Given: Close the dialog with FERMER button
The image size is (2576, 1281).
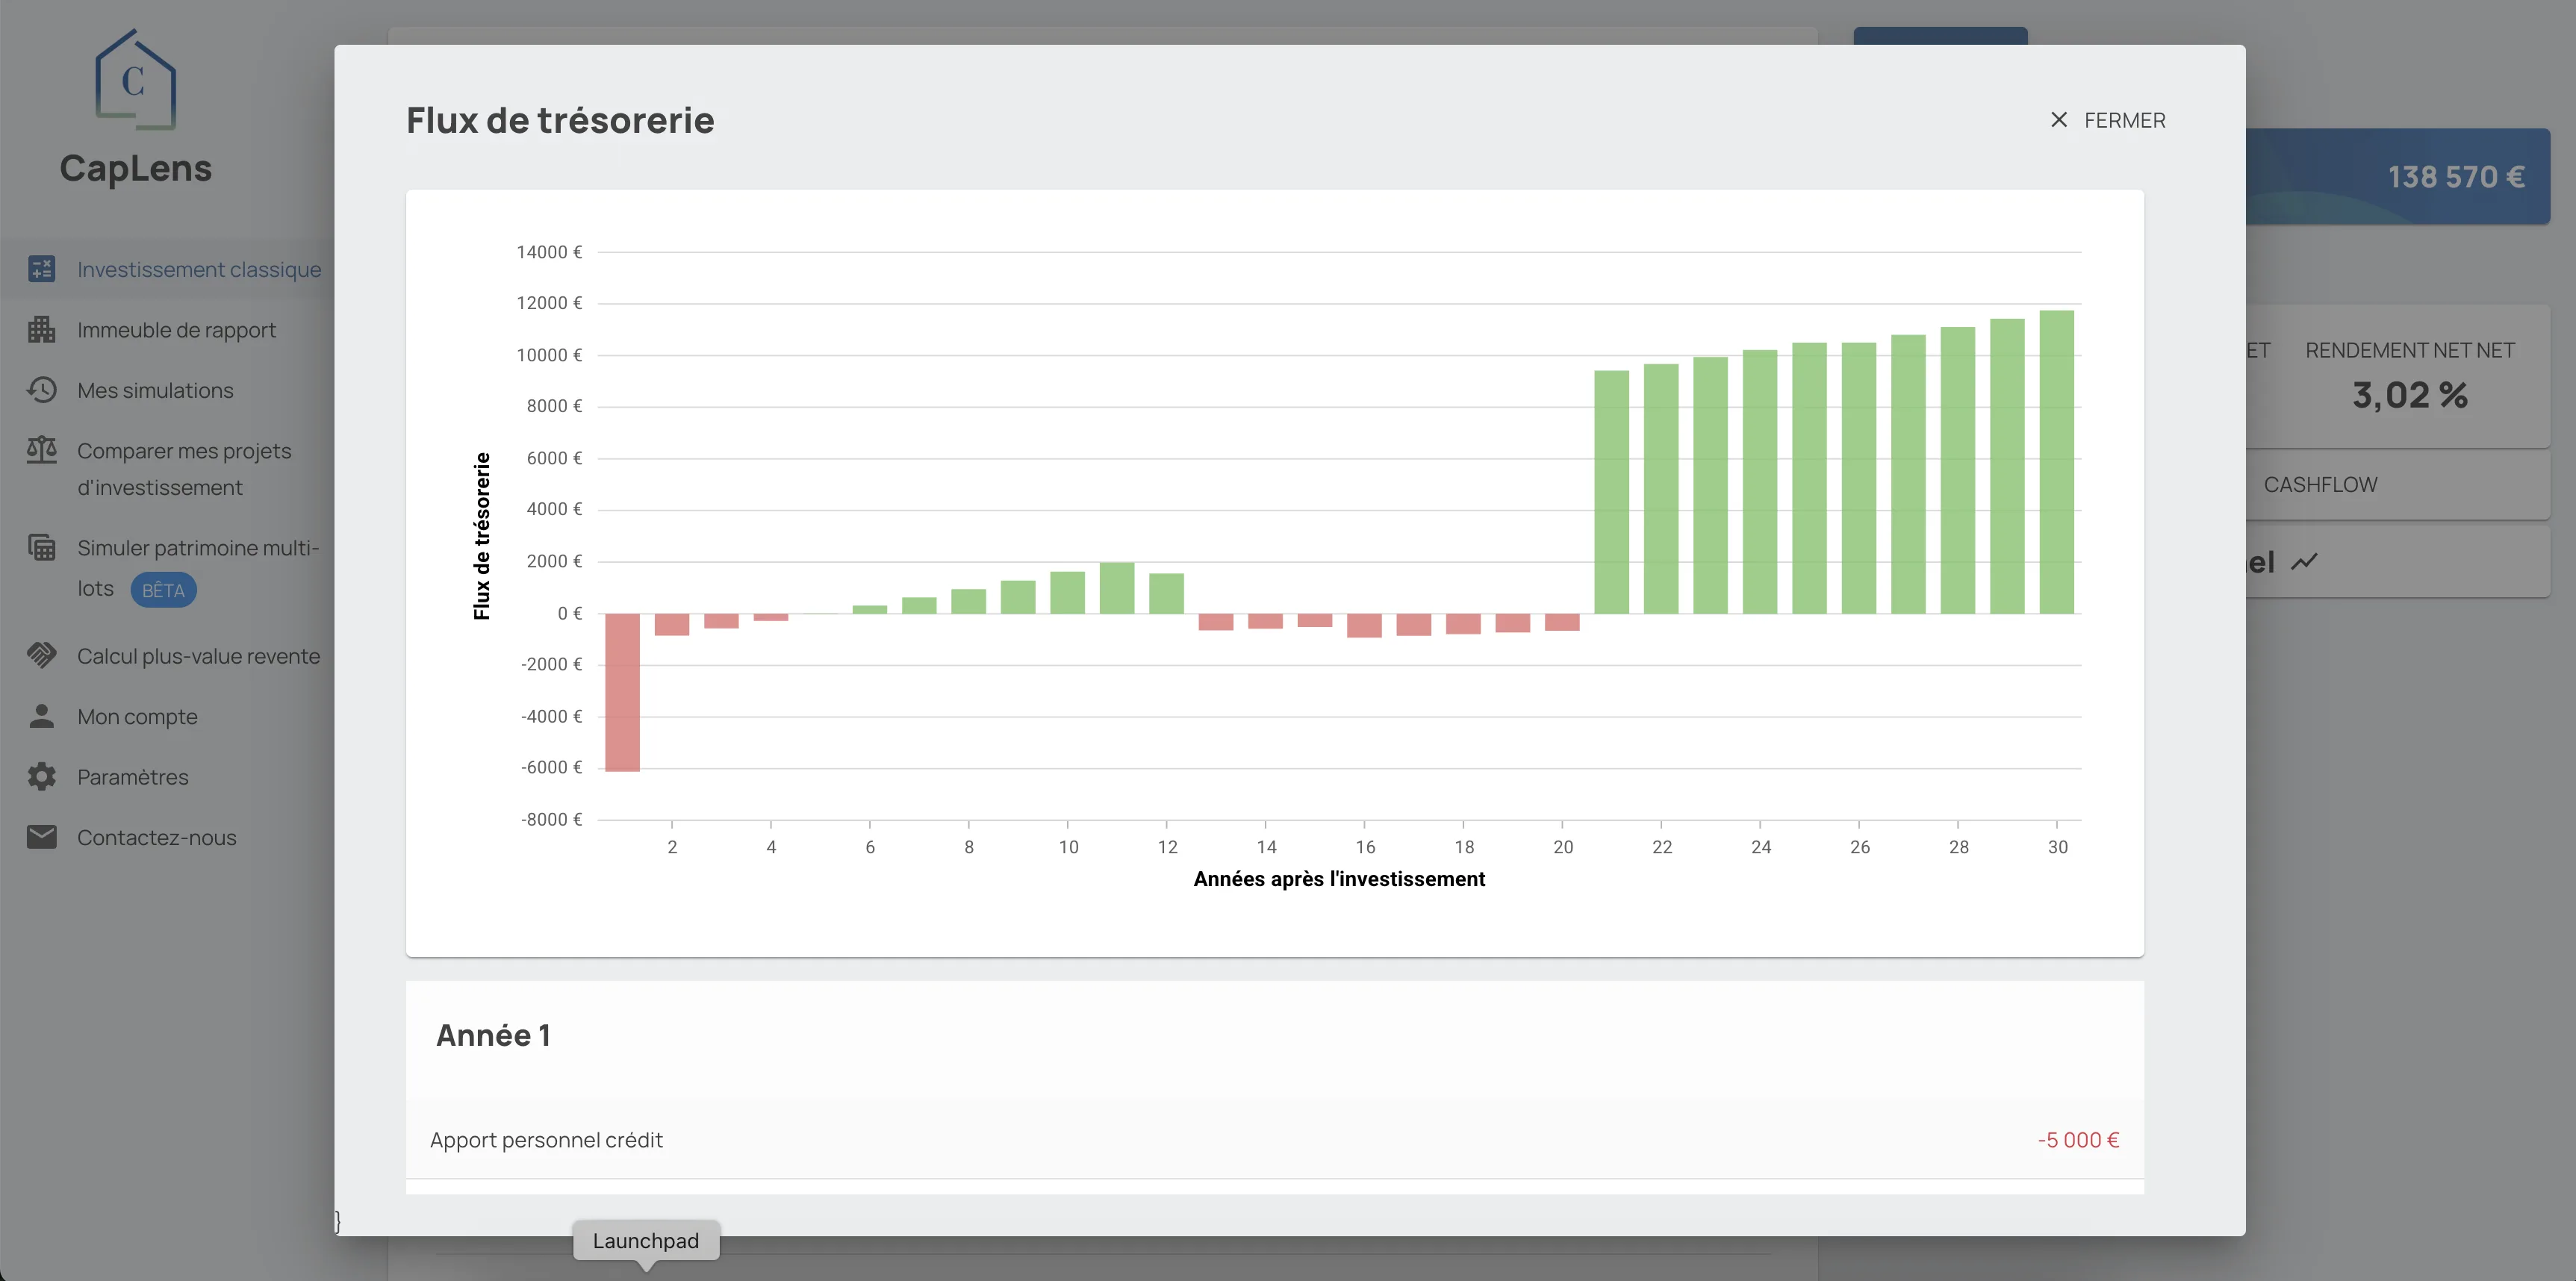Looking at the screenshot, I should pos(2107,120).
